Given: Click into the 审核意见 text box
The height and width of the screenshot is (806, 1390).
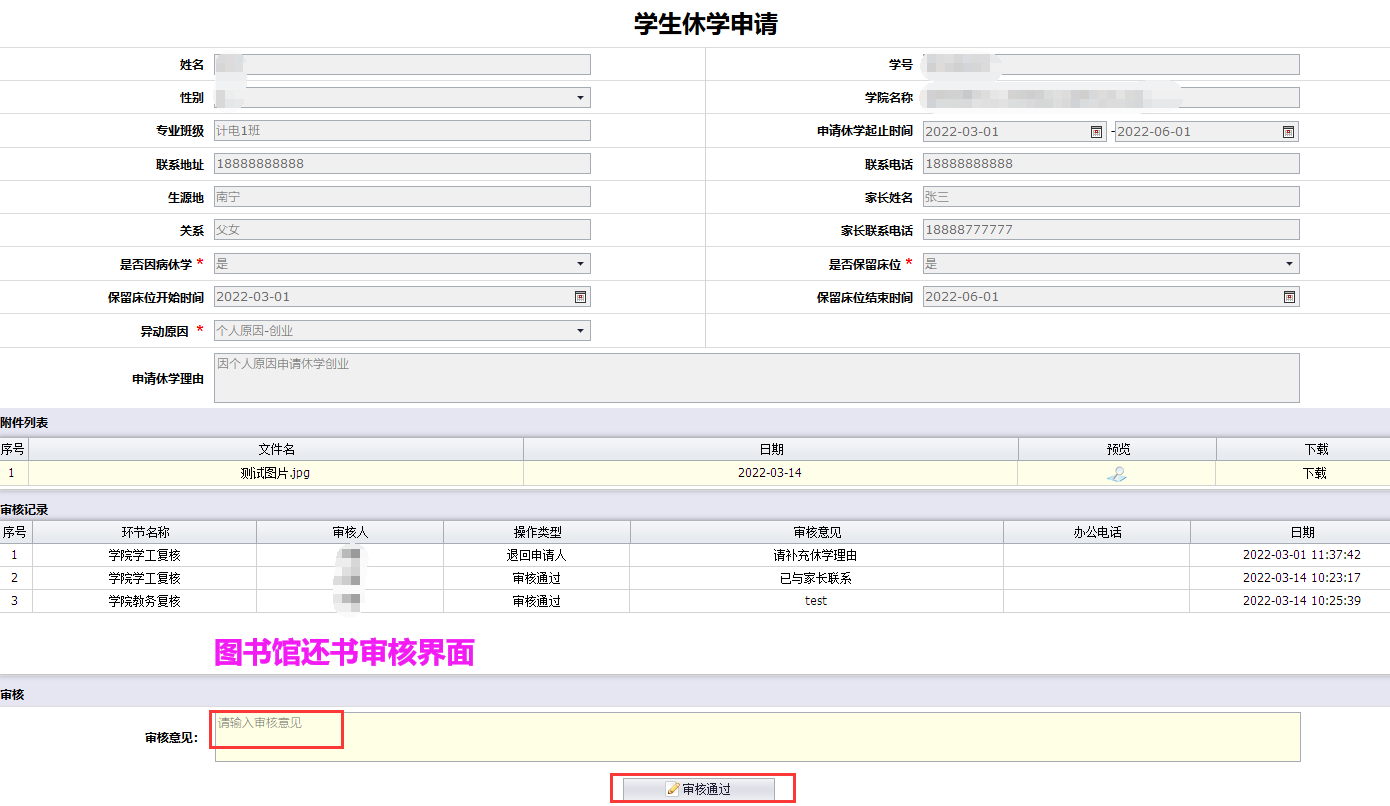Looking at the screenshot, I should click(757, 737).
